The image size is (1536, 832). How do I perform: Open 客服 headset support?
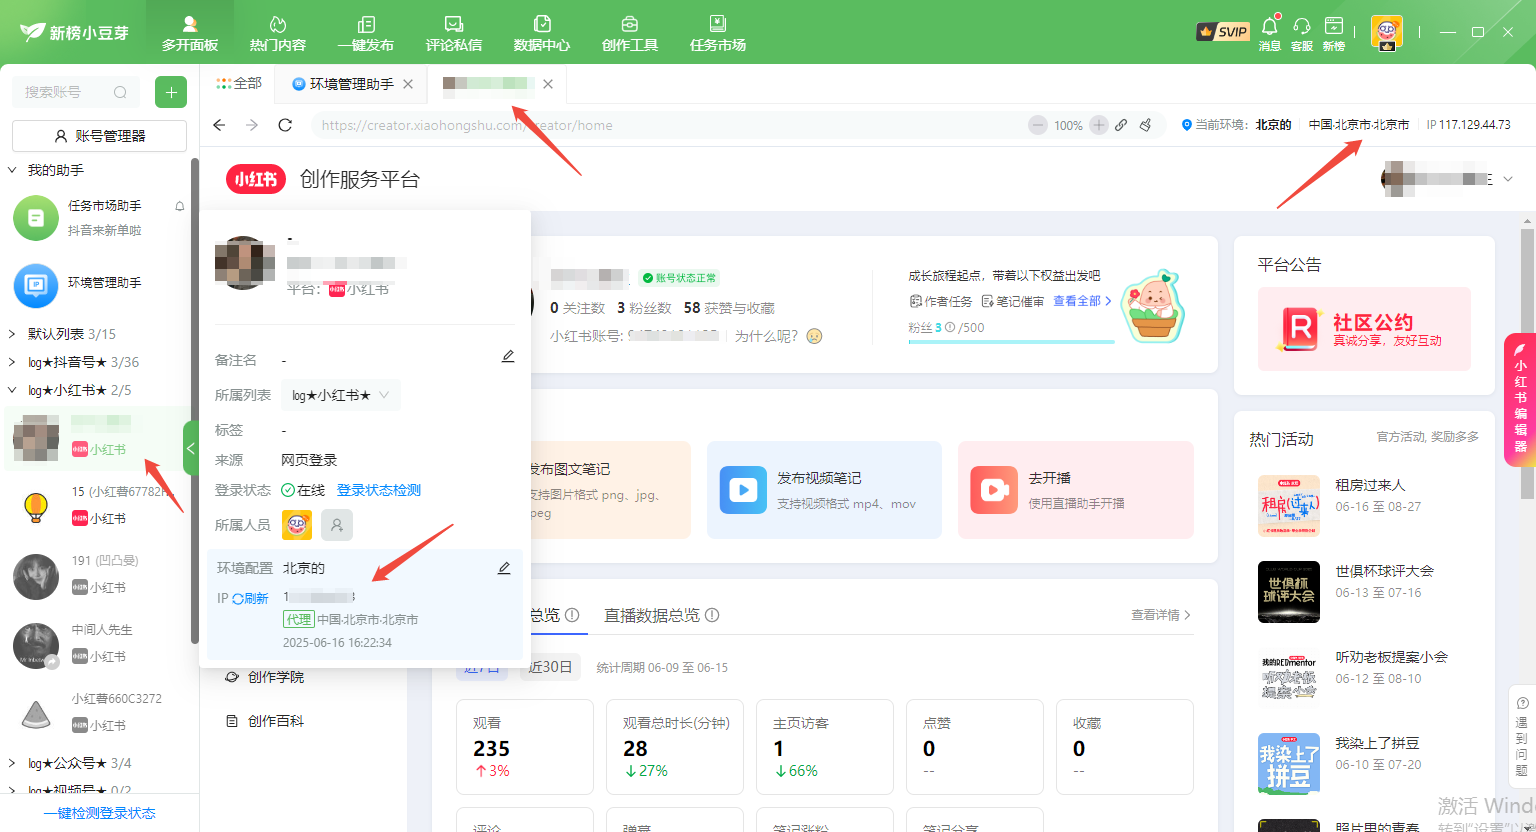pos(1302,33)
